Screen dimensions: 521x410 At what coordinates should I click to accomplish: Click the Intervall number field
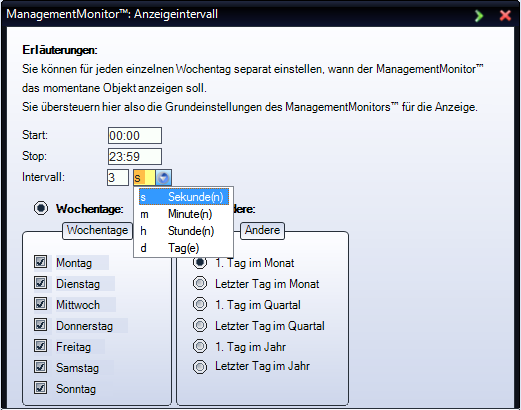click(x=118, y=177)
